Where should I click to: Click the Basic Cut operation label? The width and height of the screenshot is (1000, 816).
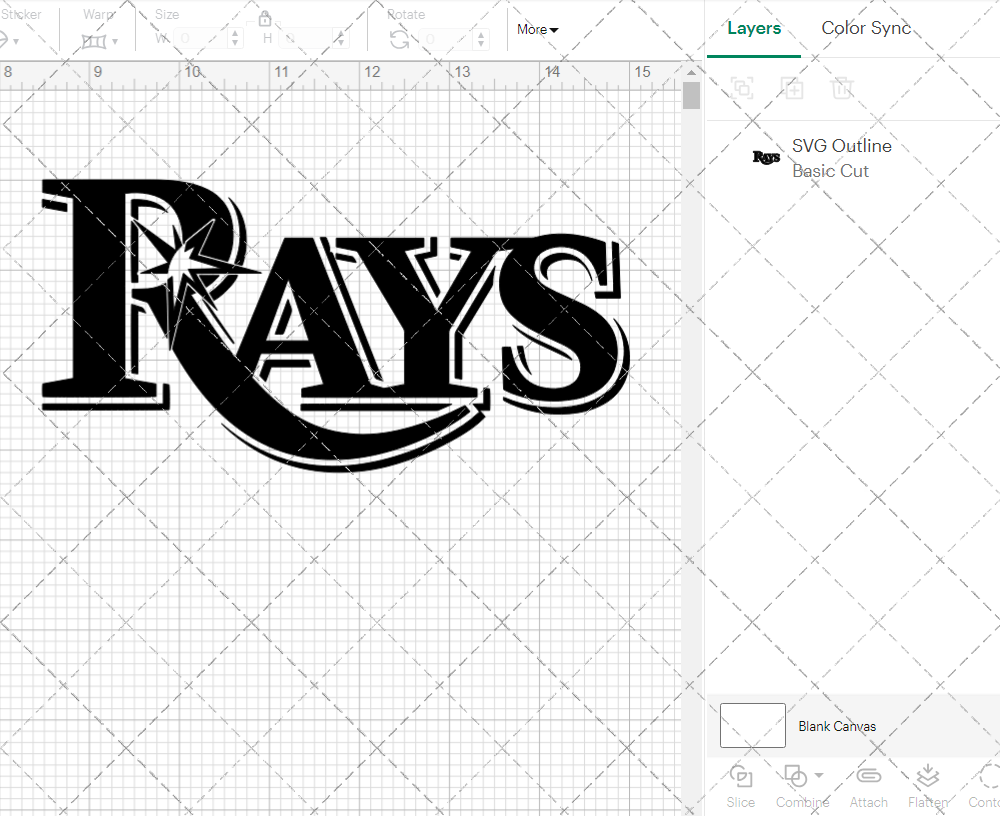830,171
